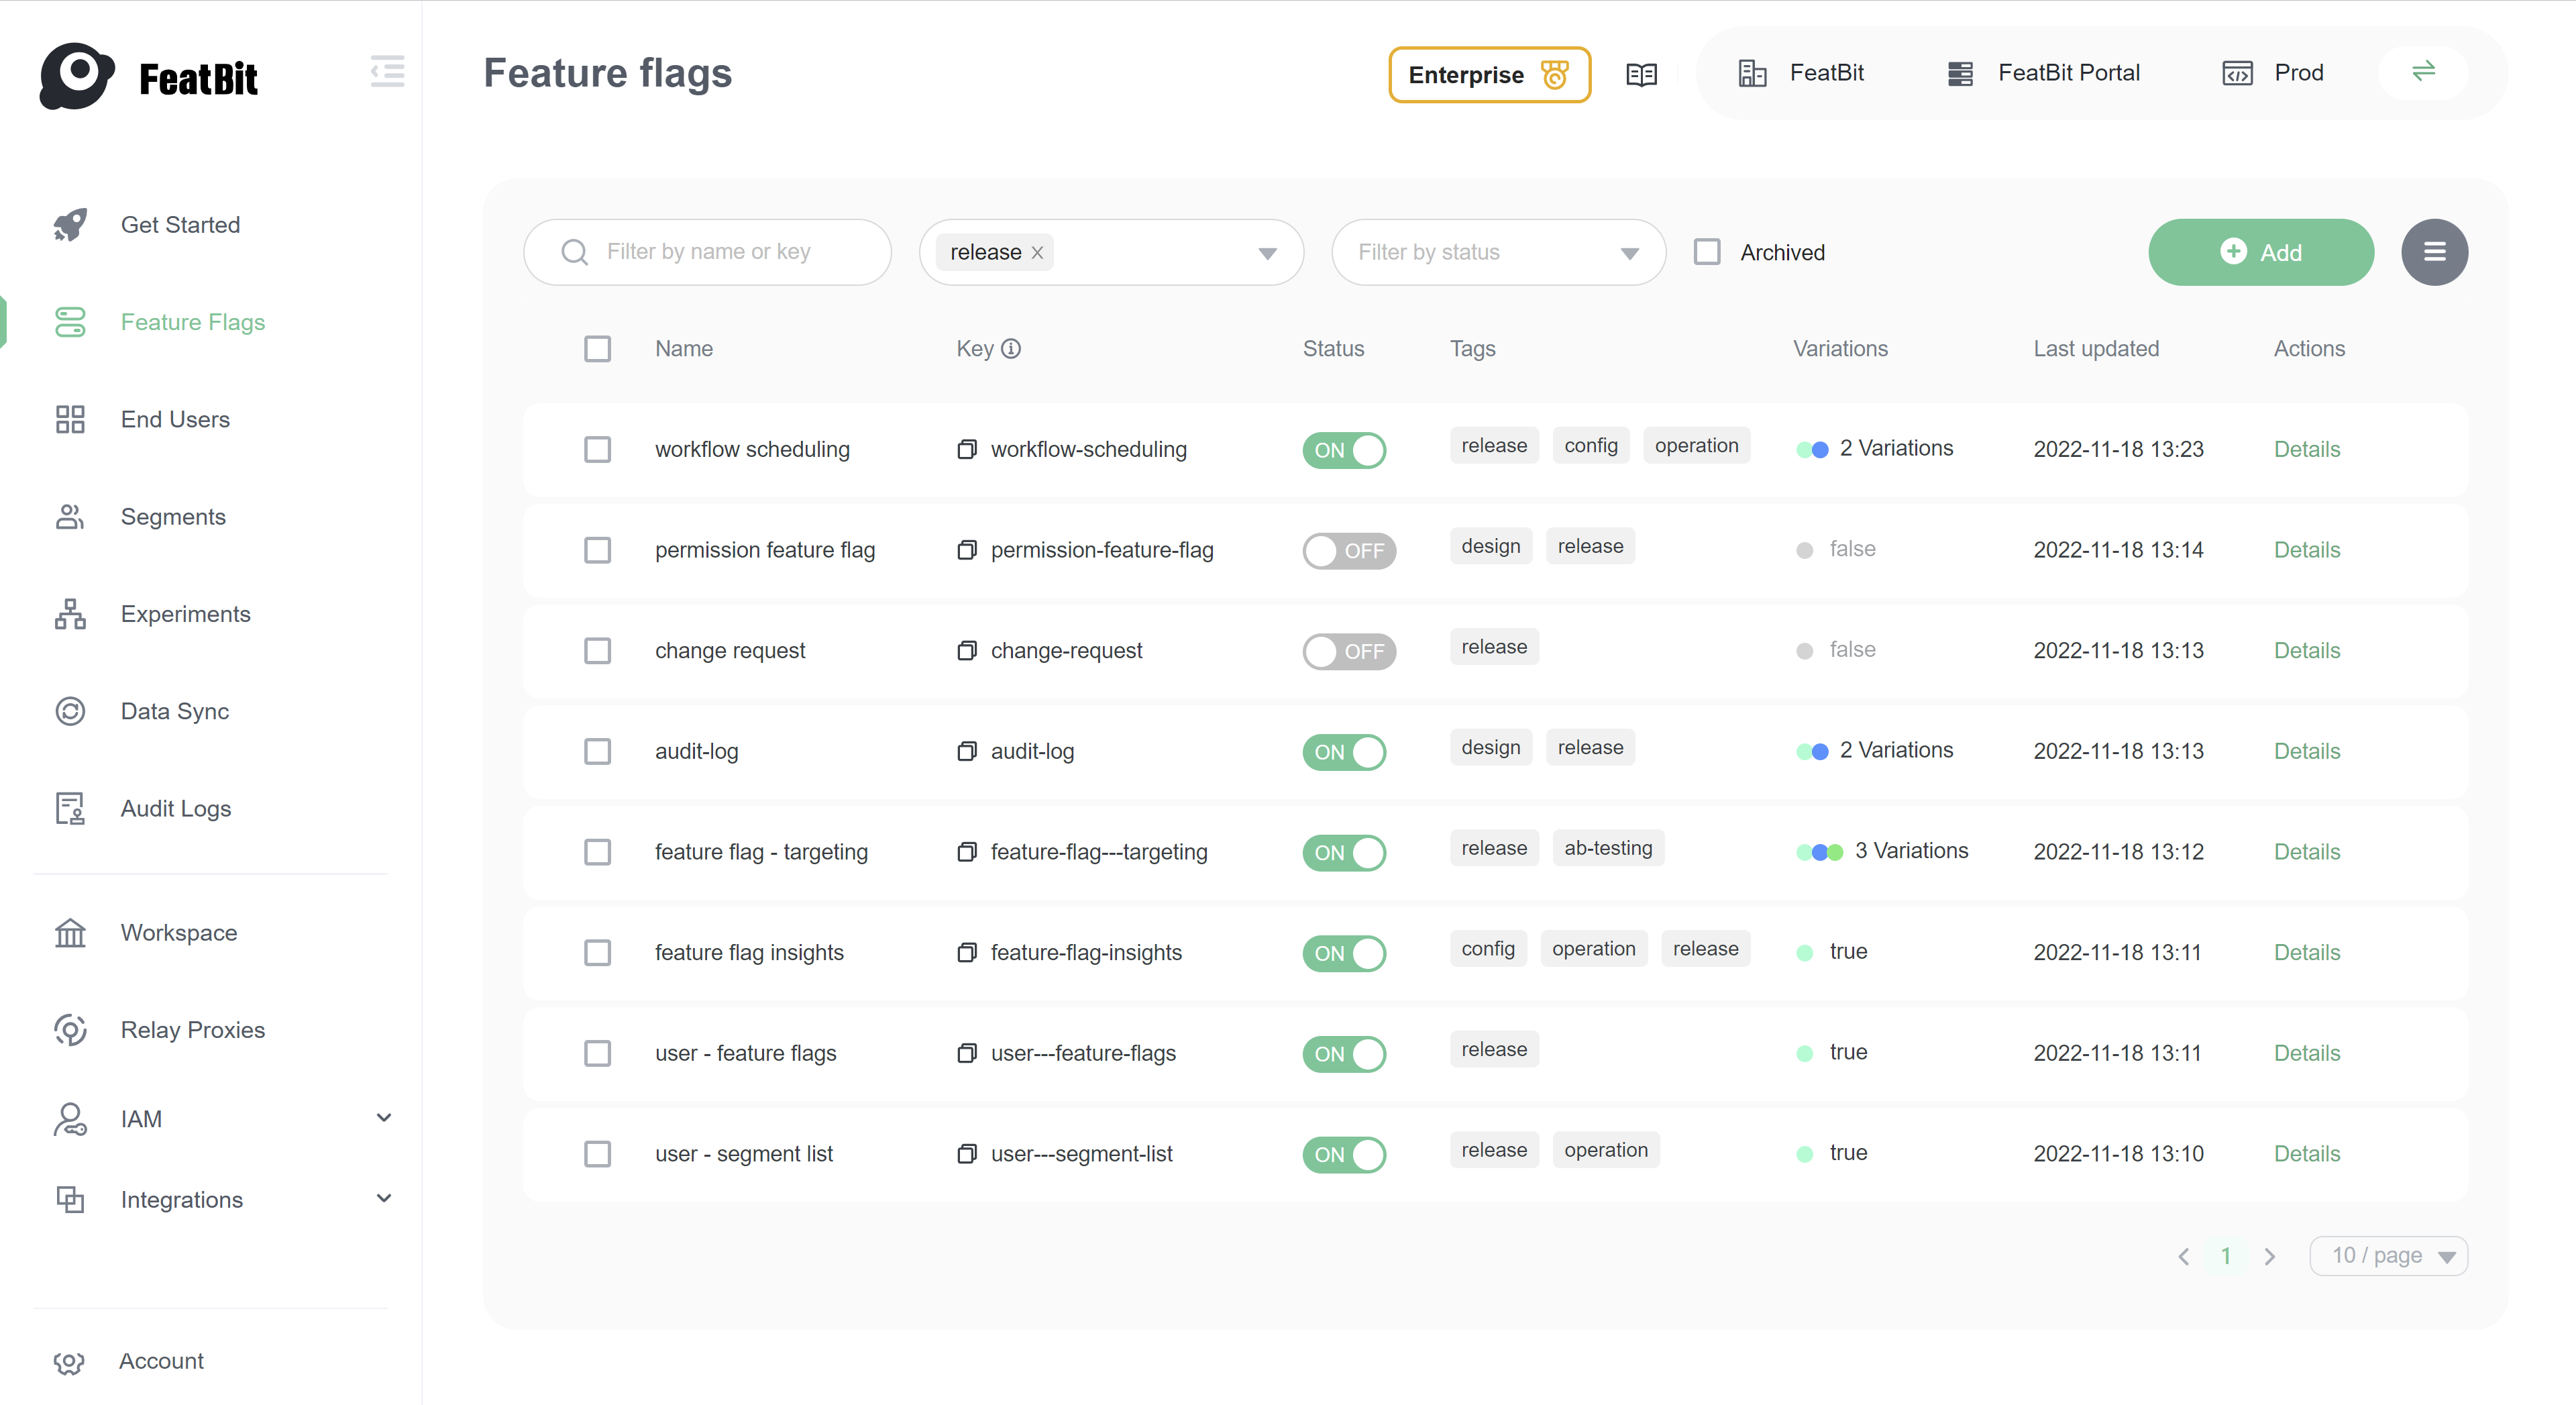Turn on permission feature flag
2576x1405 pixels.
(x=1349, y=550)
